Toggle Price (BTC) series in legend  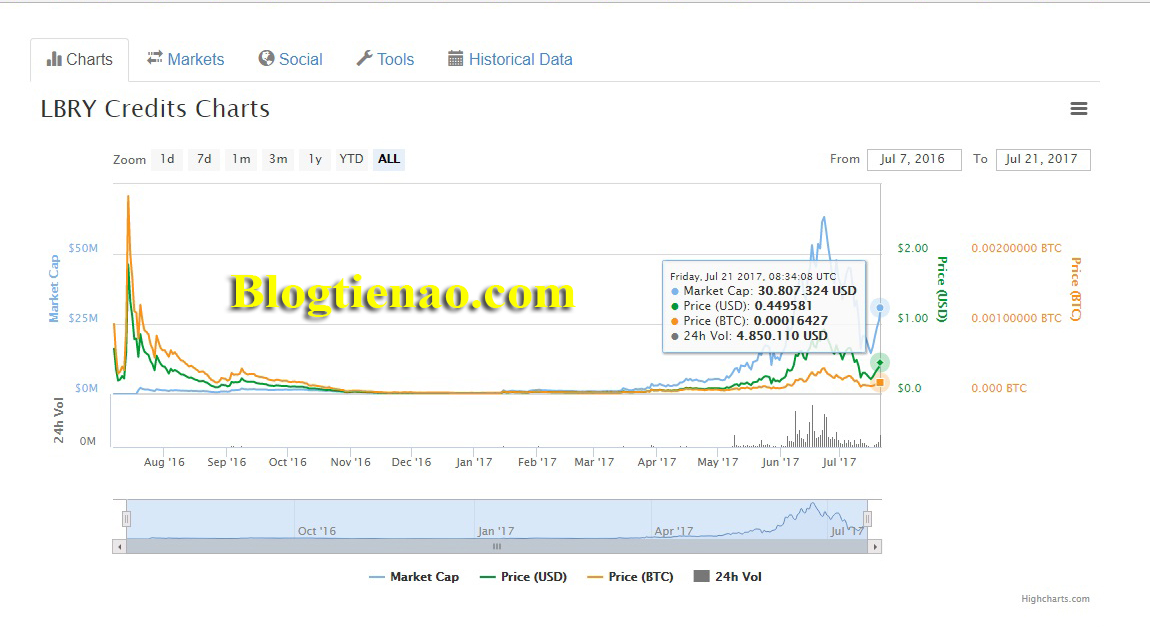(631, 577)
